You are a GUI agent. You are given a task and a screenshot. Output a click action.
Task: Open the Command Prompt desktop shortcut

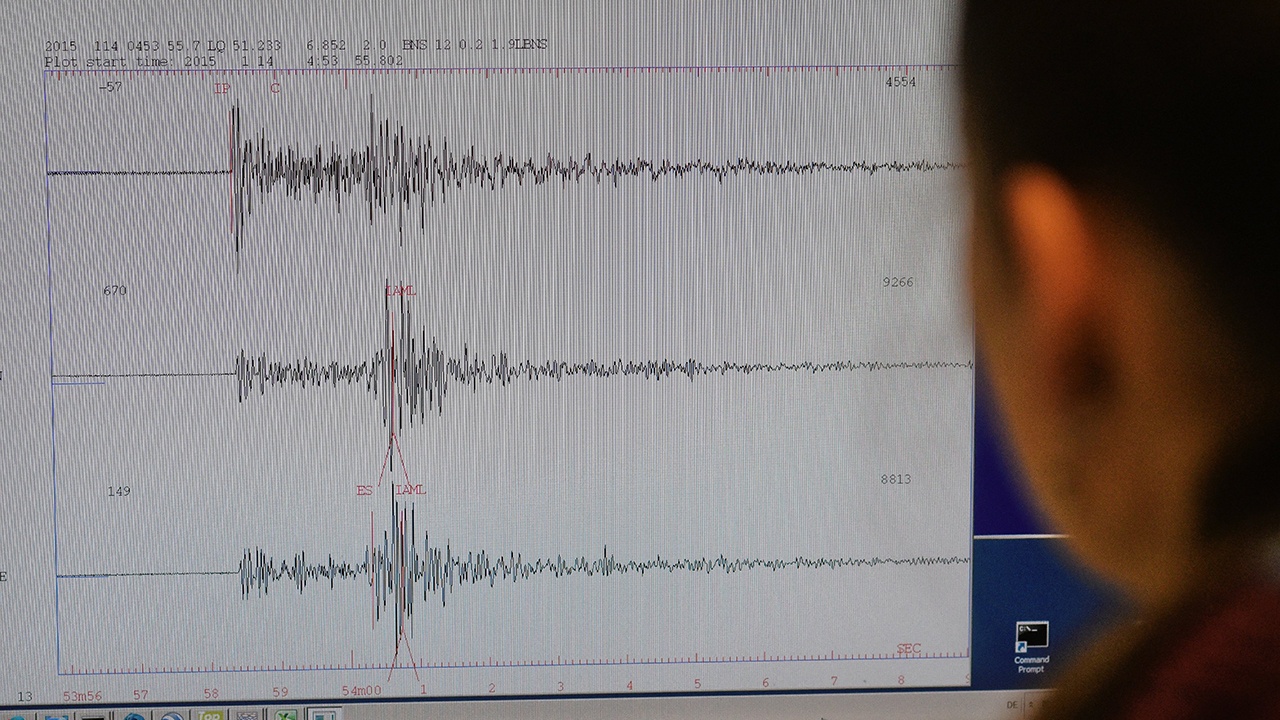(1031, 647)
